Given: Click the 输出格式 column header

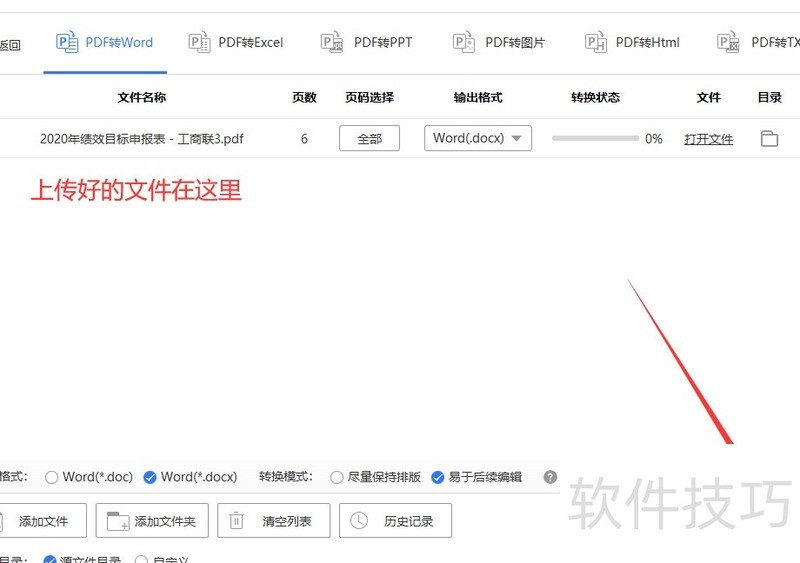Looking at the screenshot, I should click(478, 97).
